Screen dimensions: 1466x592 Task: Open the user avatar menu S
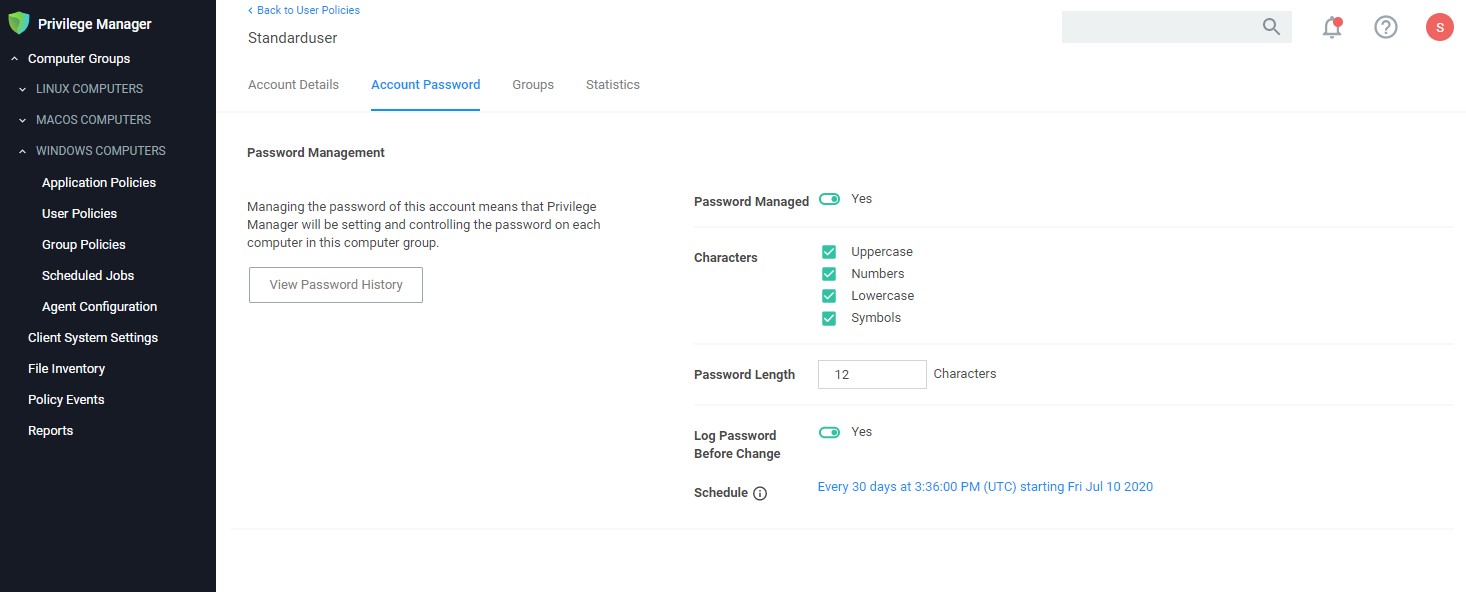click(x=1439, y=27)
